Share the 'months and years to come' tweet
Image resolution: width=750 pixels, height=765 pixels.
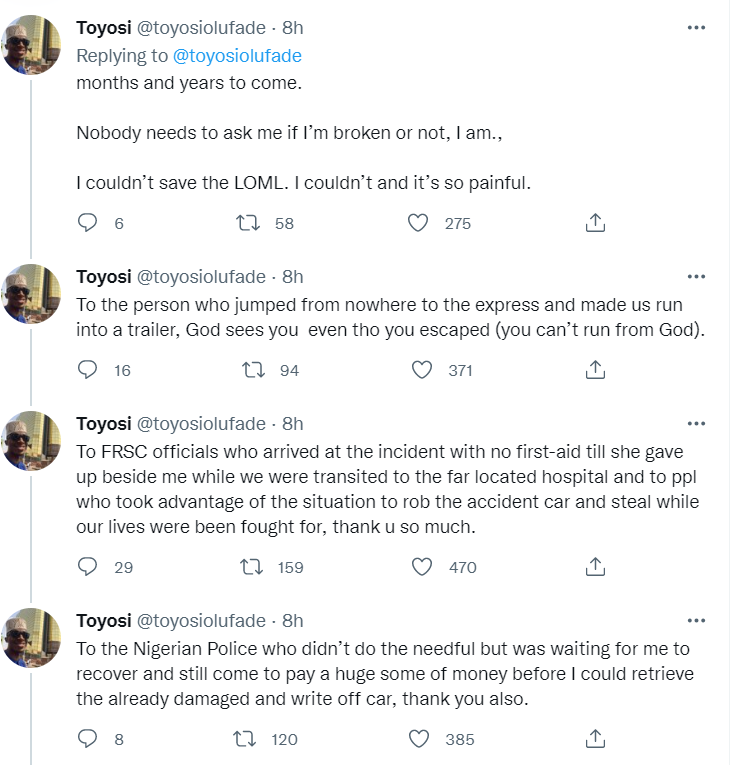coord(595,223)
